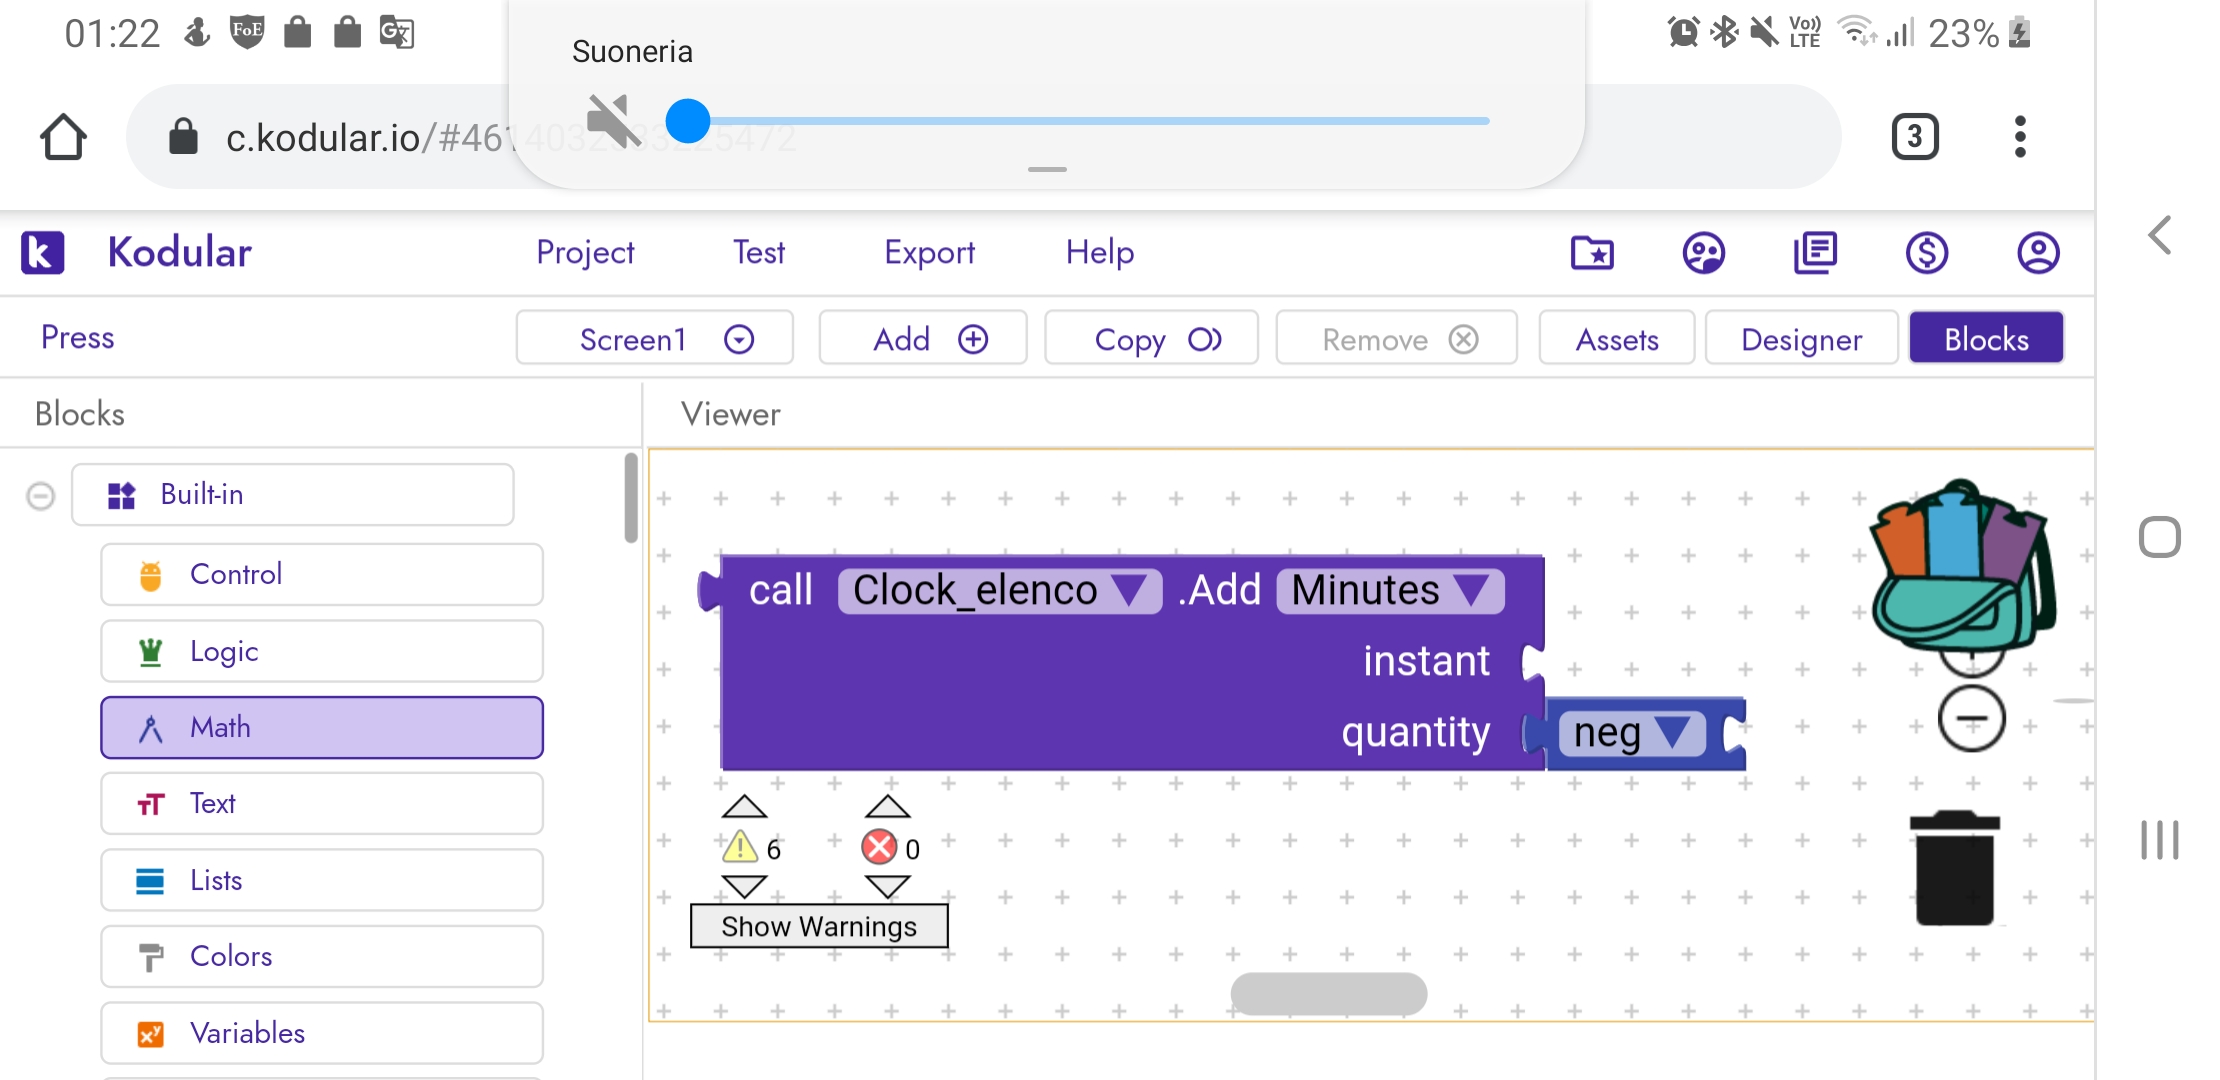Click the zoom out minus button

[1971, 719]
